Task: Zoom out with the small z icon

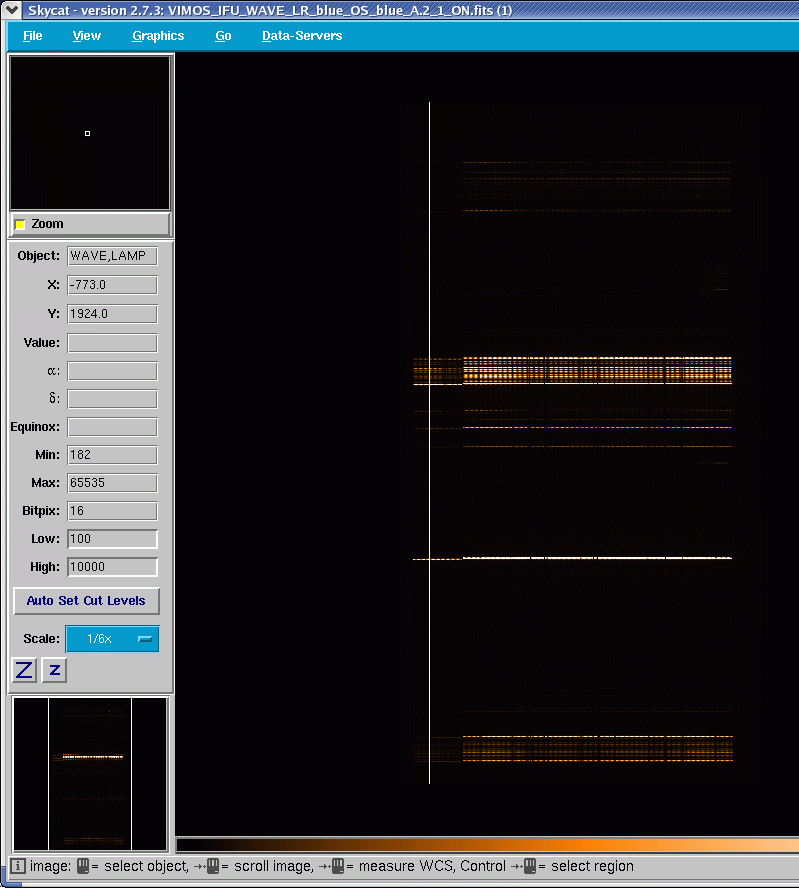Action: [54, 671]
